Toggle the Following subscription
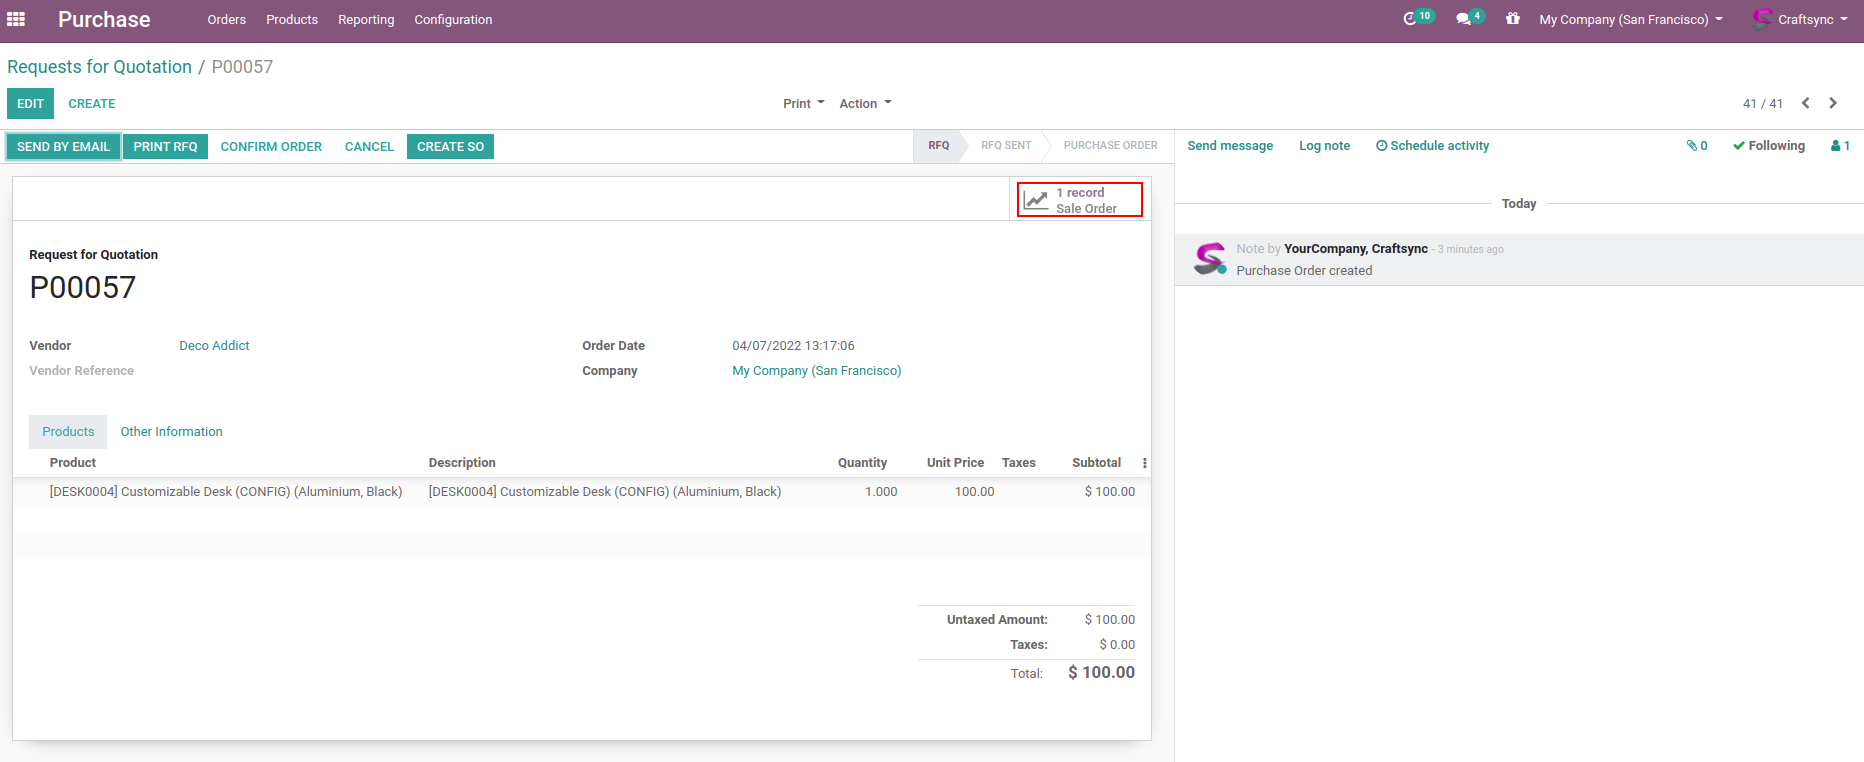1864x762 pixels. click(x=1769, y=146)
